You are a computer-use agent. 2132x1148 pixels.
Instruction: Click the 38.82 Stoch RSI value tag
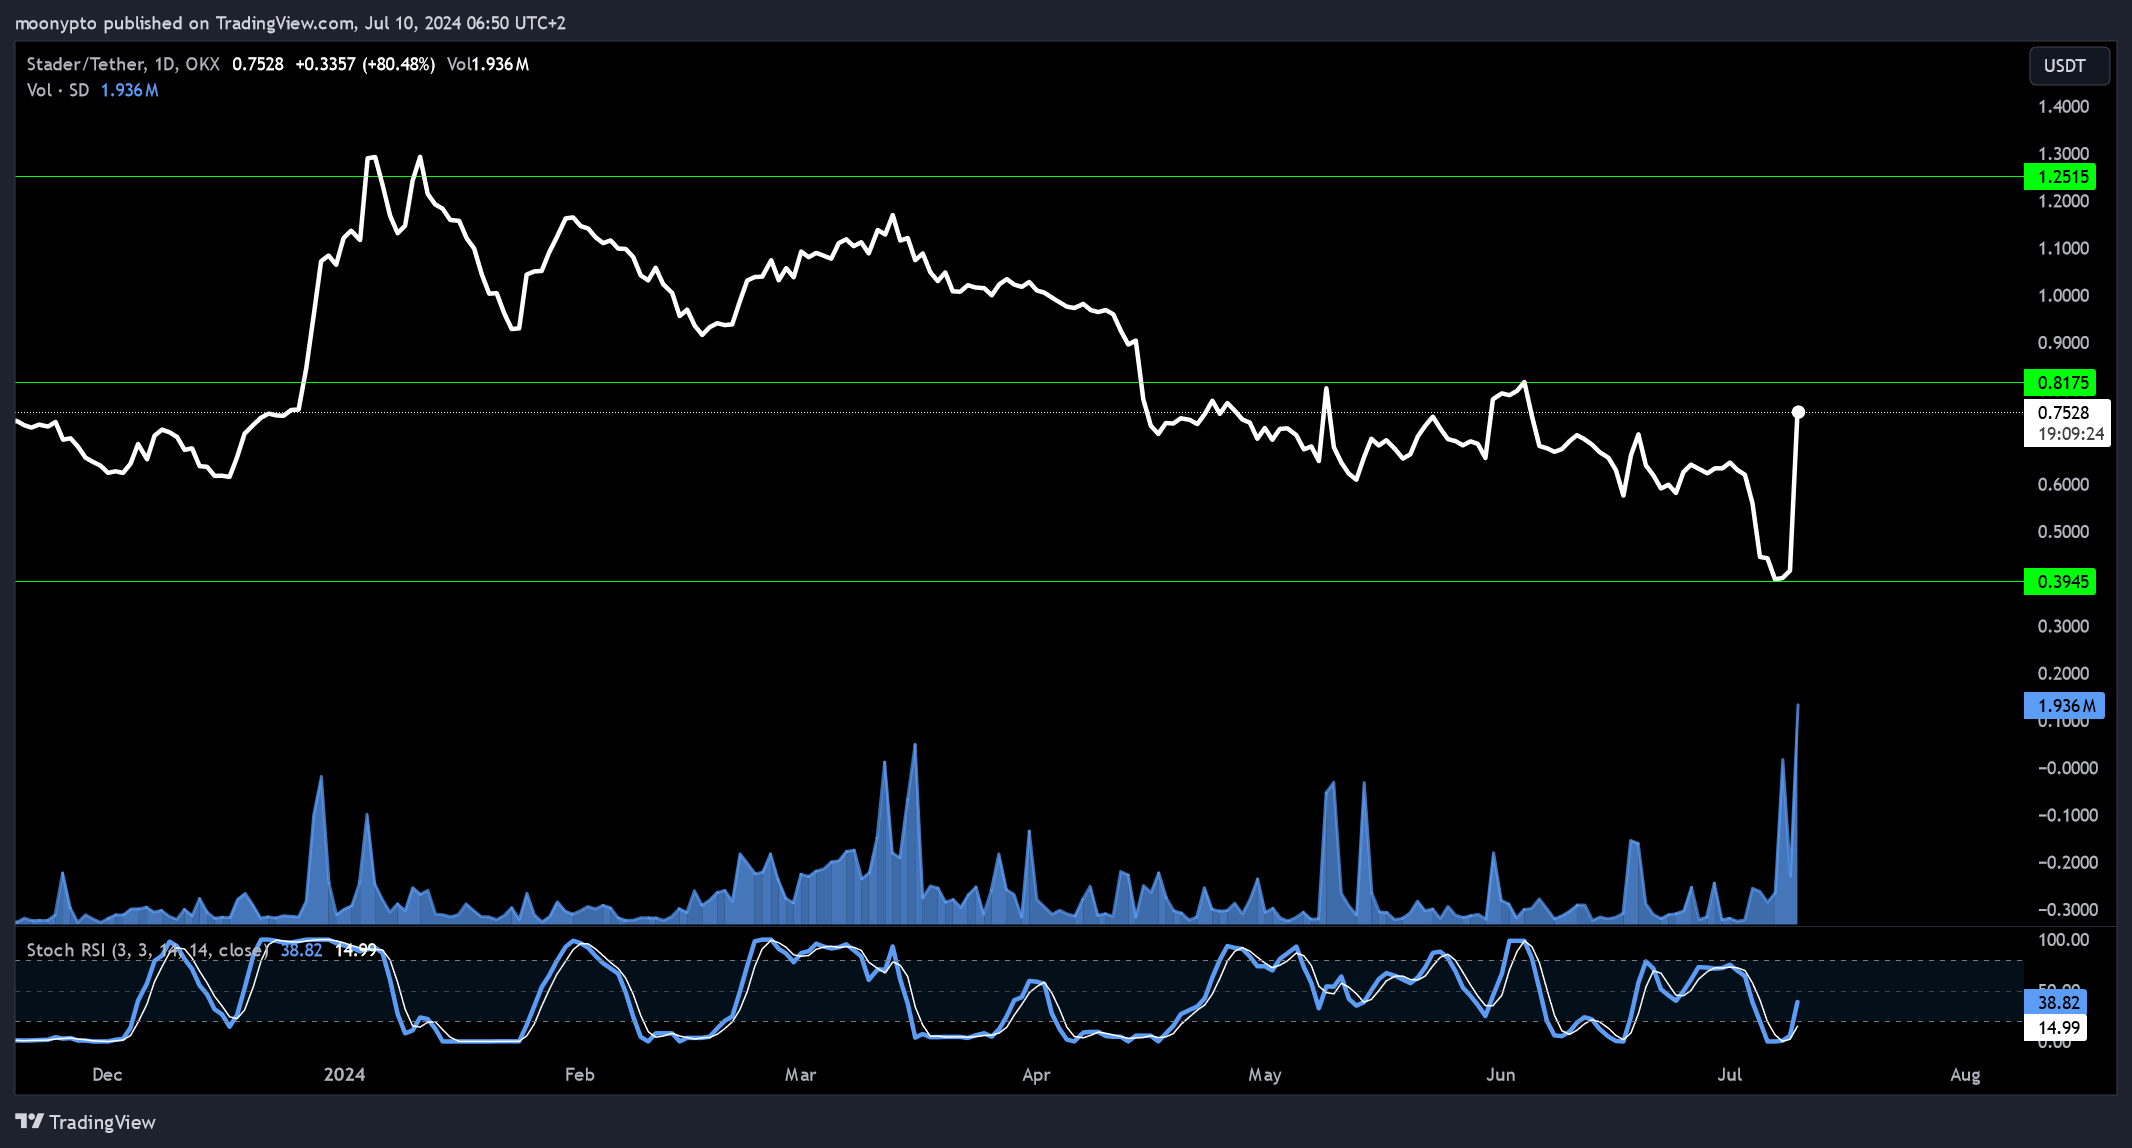point(2056,1003)
